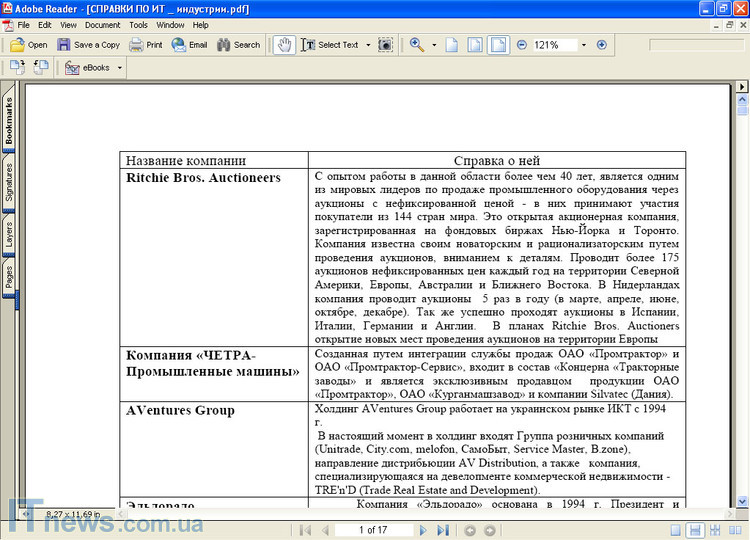This screenshot has height=540, width=750.
Task: Open the zoom percentage dropdown
Action: click(x=584, y=45)
